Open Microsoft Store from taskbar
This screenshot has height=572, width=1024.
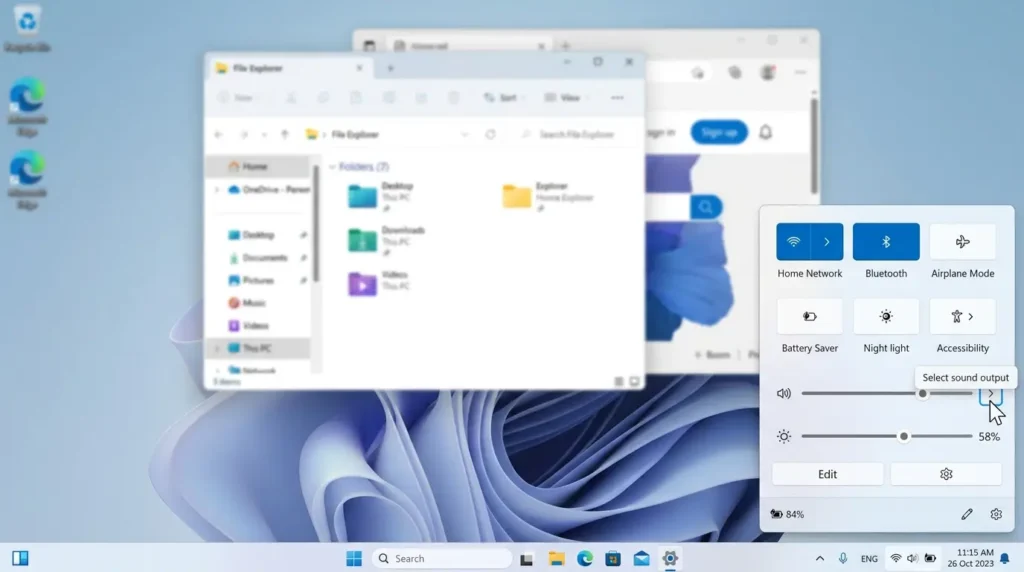click(x=613, y=558)
